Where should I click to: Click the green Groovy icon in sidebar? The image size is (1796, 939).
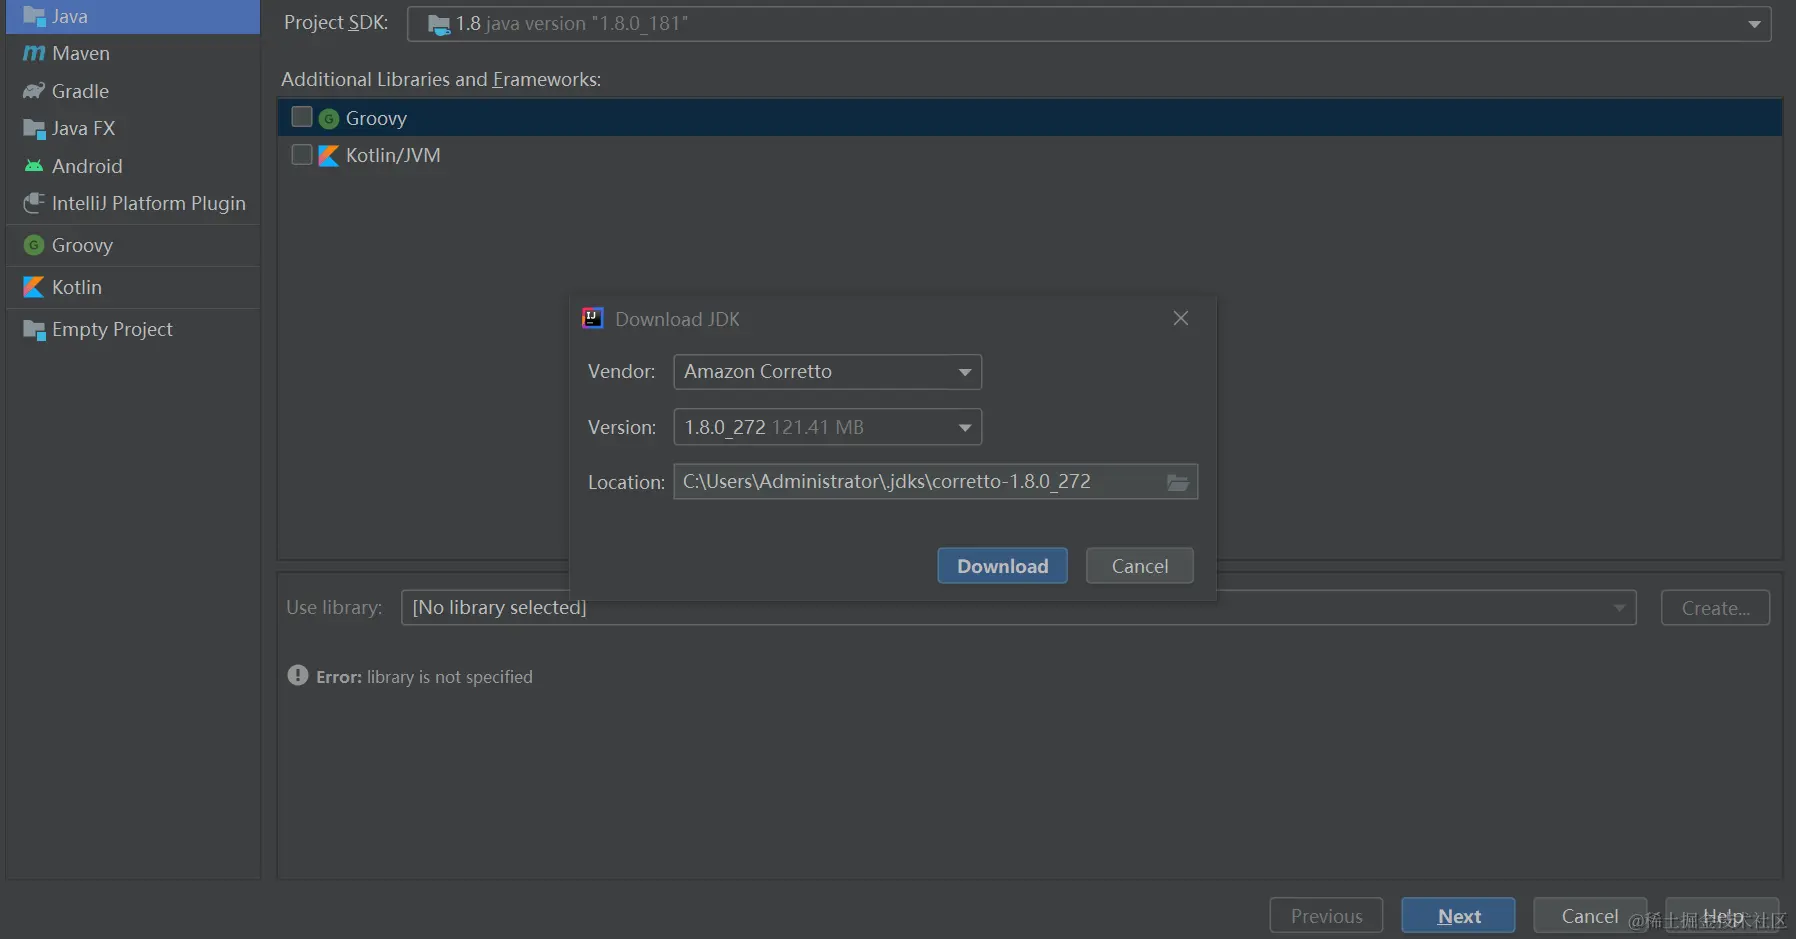pos(34,245)
